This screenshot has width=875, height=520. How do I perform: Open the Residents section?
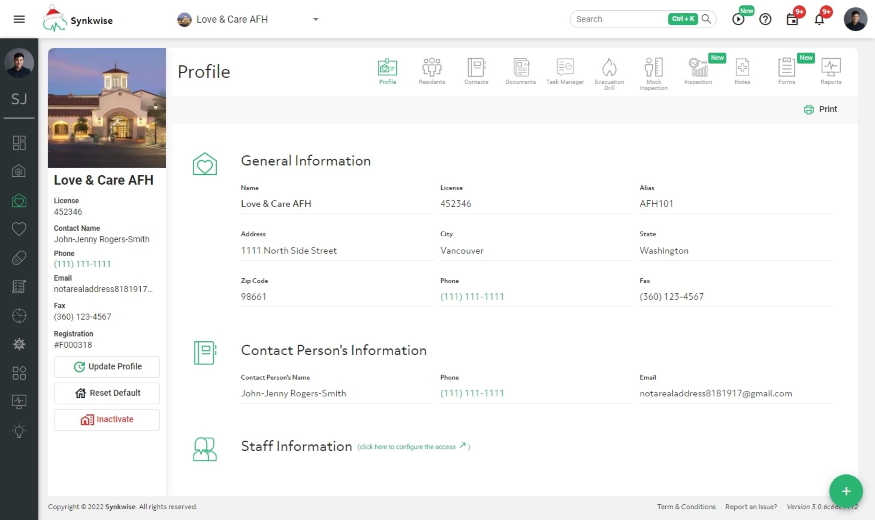[432, 71]
